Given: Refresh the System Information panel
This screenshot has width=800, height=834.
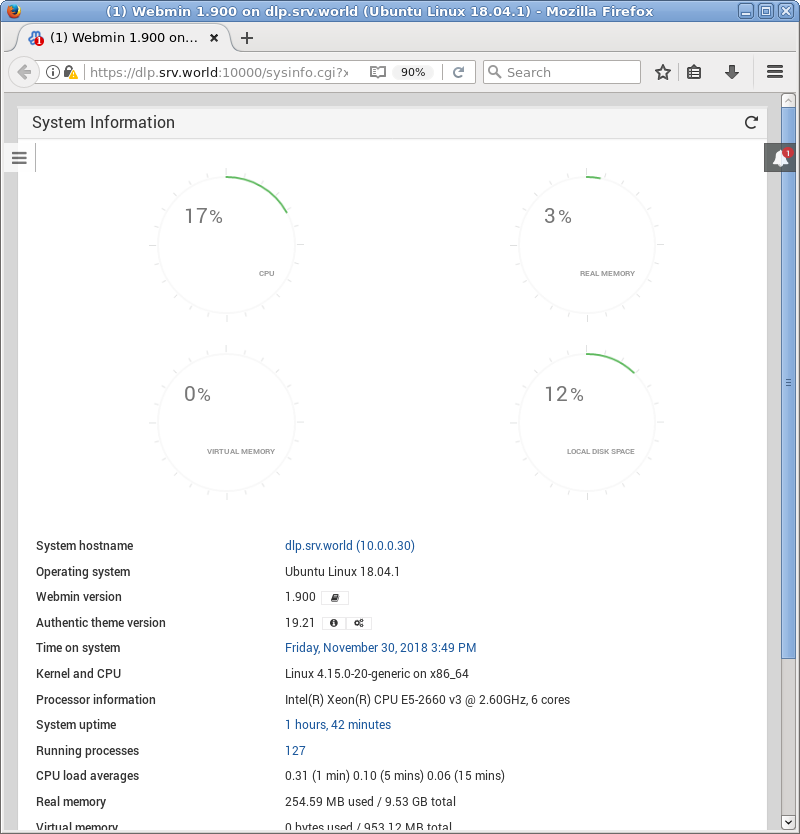Looking at the screenshot, I should coord(751,122).
